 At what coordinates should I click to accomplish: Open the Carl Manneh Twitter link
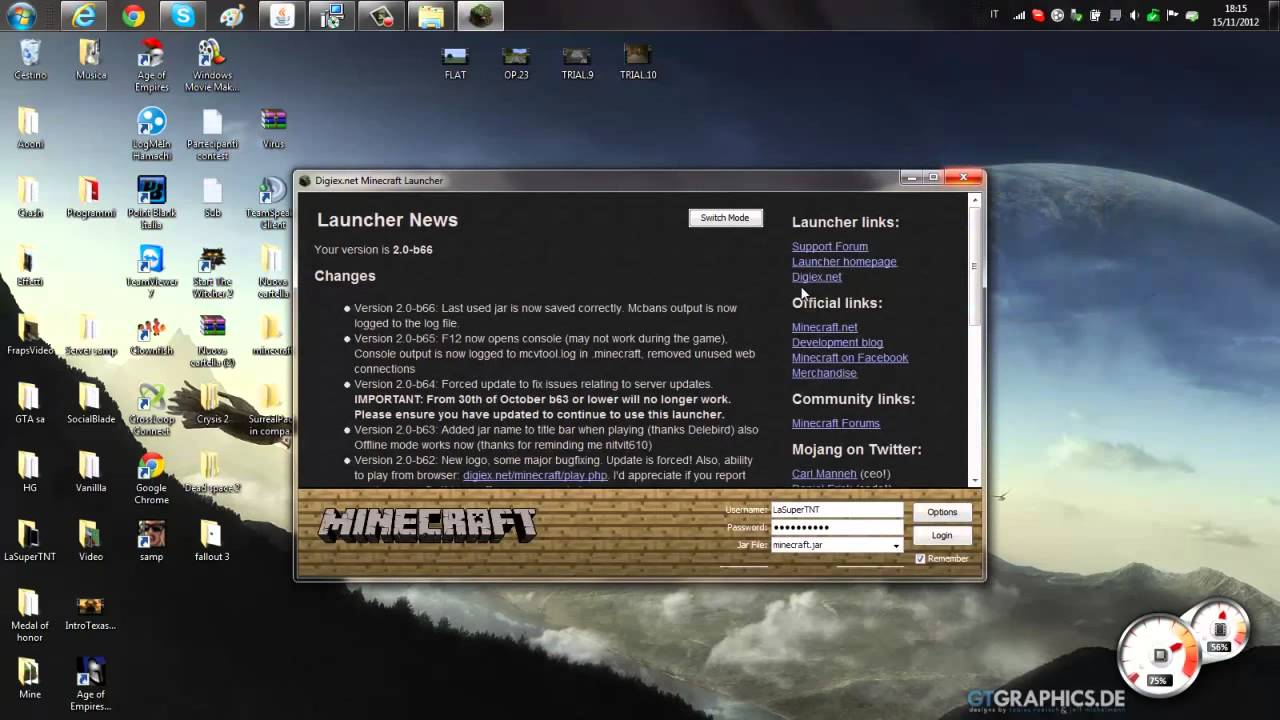[824, 474]
